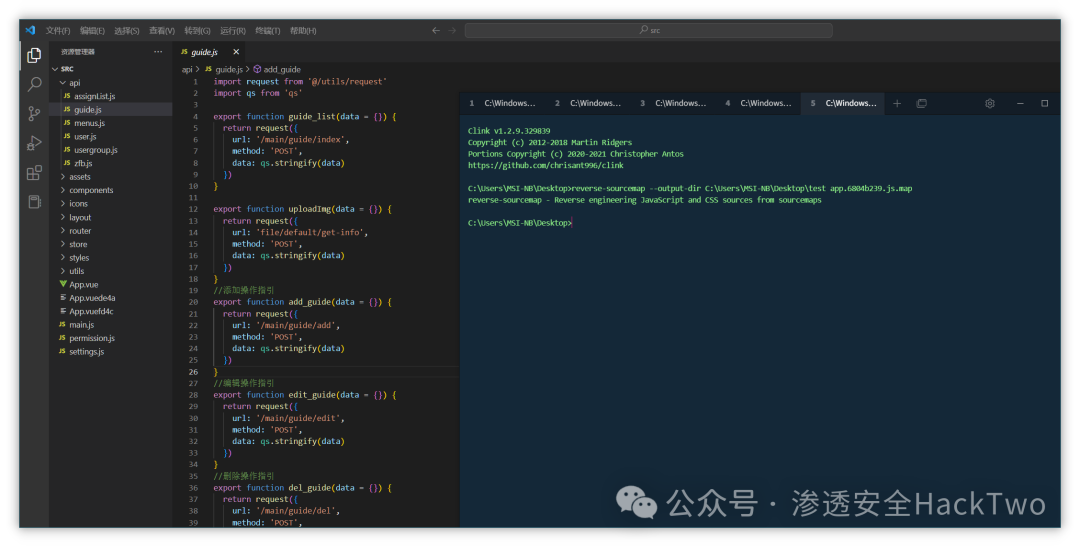The height and width of the screenshot is (547, 1080).
Task: Open the Search view in activity bar
Action: coord(34,85)
